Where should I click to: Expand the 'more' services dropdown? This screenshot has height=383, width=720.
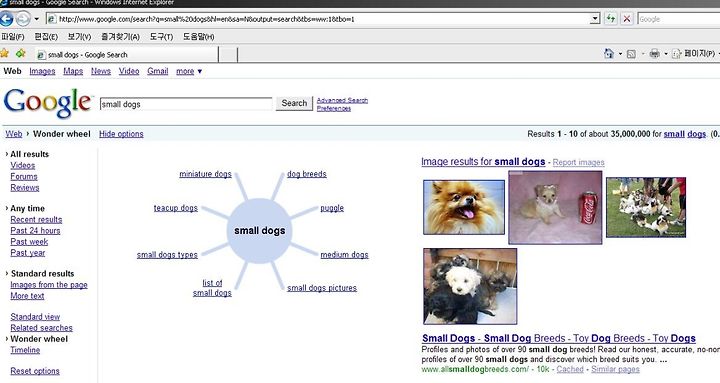tap(189, 71)
